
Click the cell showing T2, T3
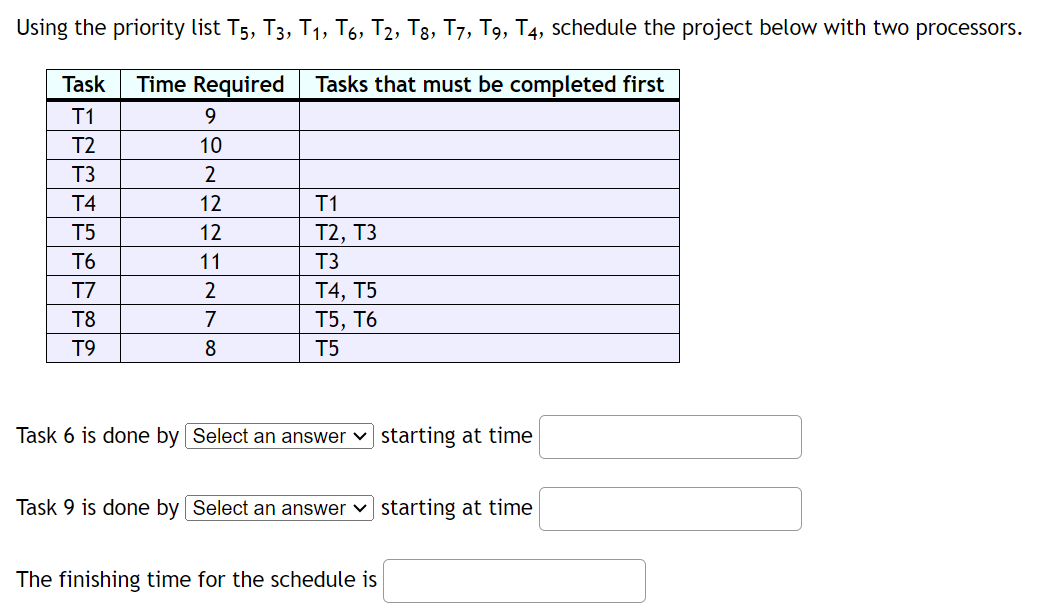[336, 232]
